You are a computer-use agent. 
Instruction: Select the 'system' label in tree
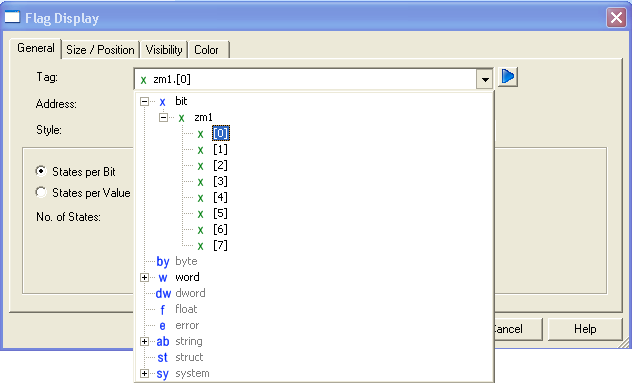[x=192, y=373]
